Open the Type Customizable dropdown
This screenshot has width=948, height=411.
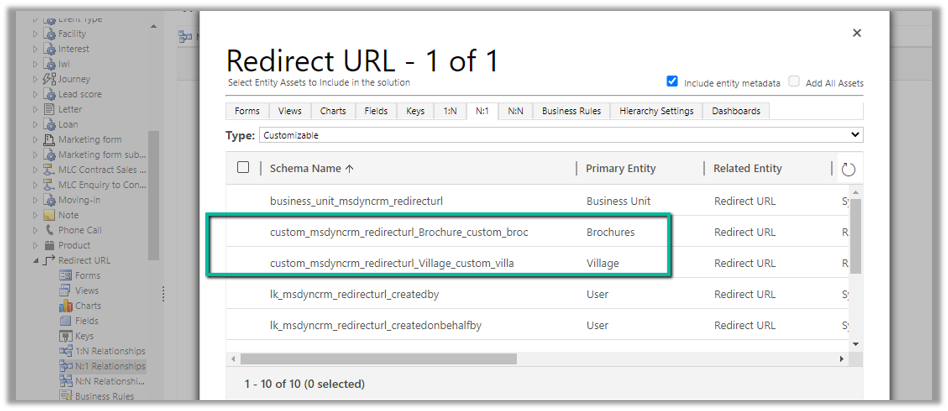[x=561, y=135]
